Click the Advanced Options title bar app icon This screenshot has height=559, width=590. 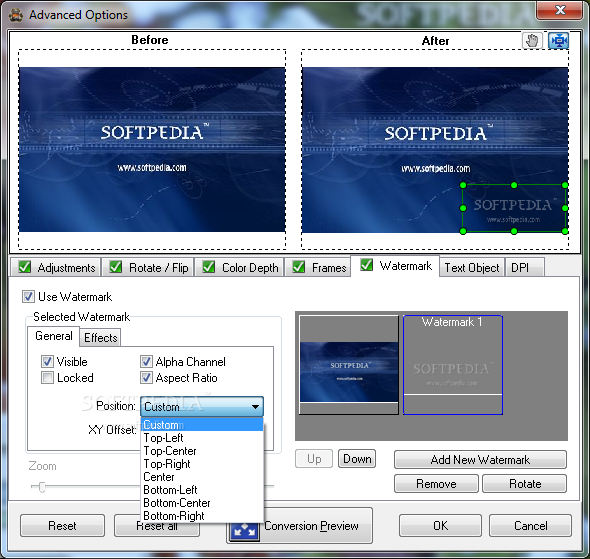point(16,15)
